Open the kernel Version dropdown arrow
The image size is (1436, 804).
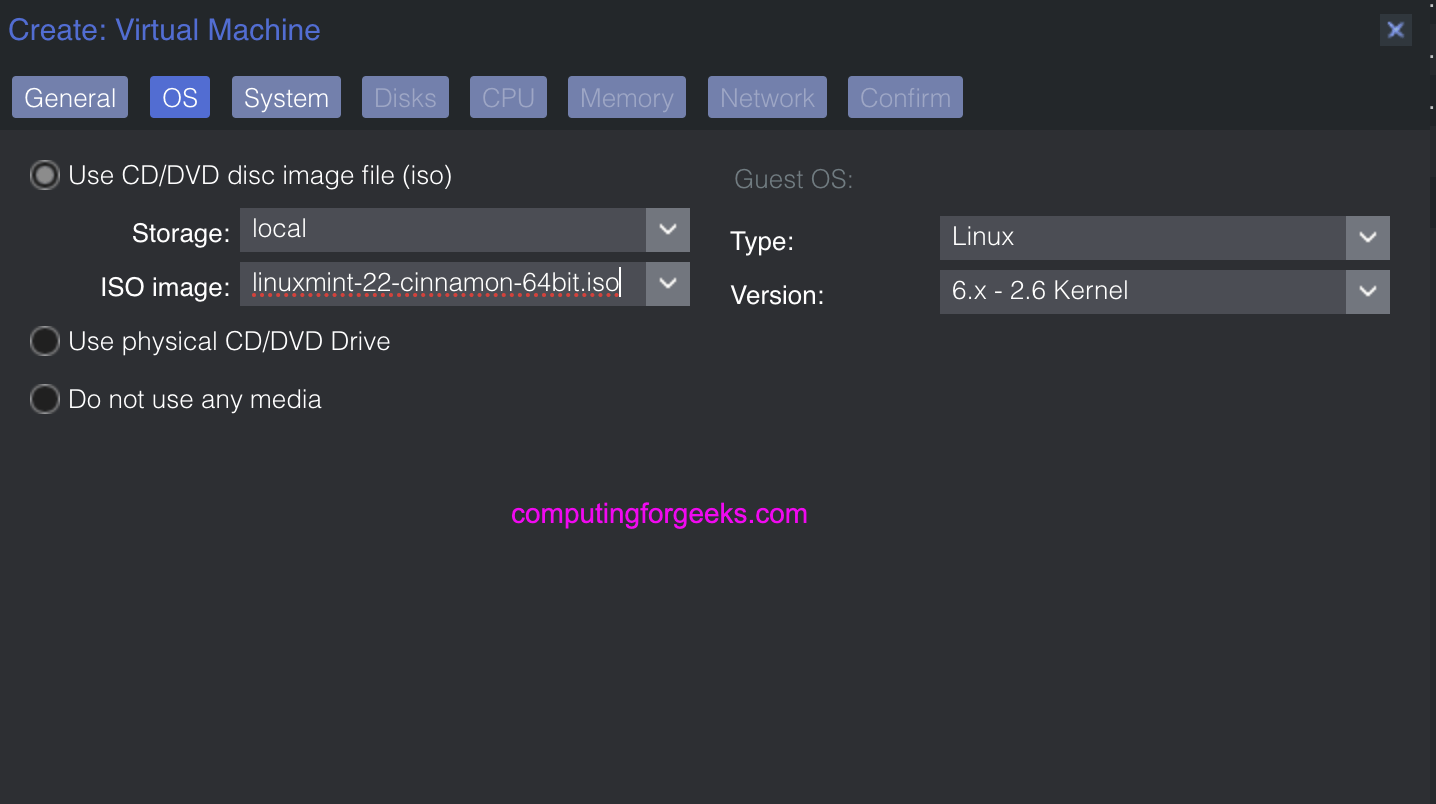click(1367, 292)
